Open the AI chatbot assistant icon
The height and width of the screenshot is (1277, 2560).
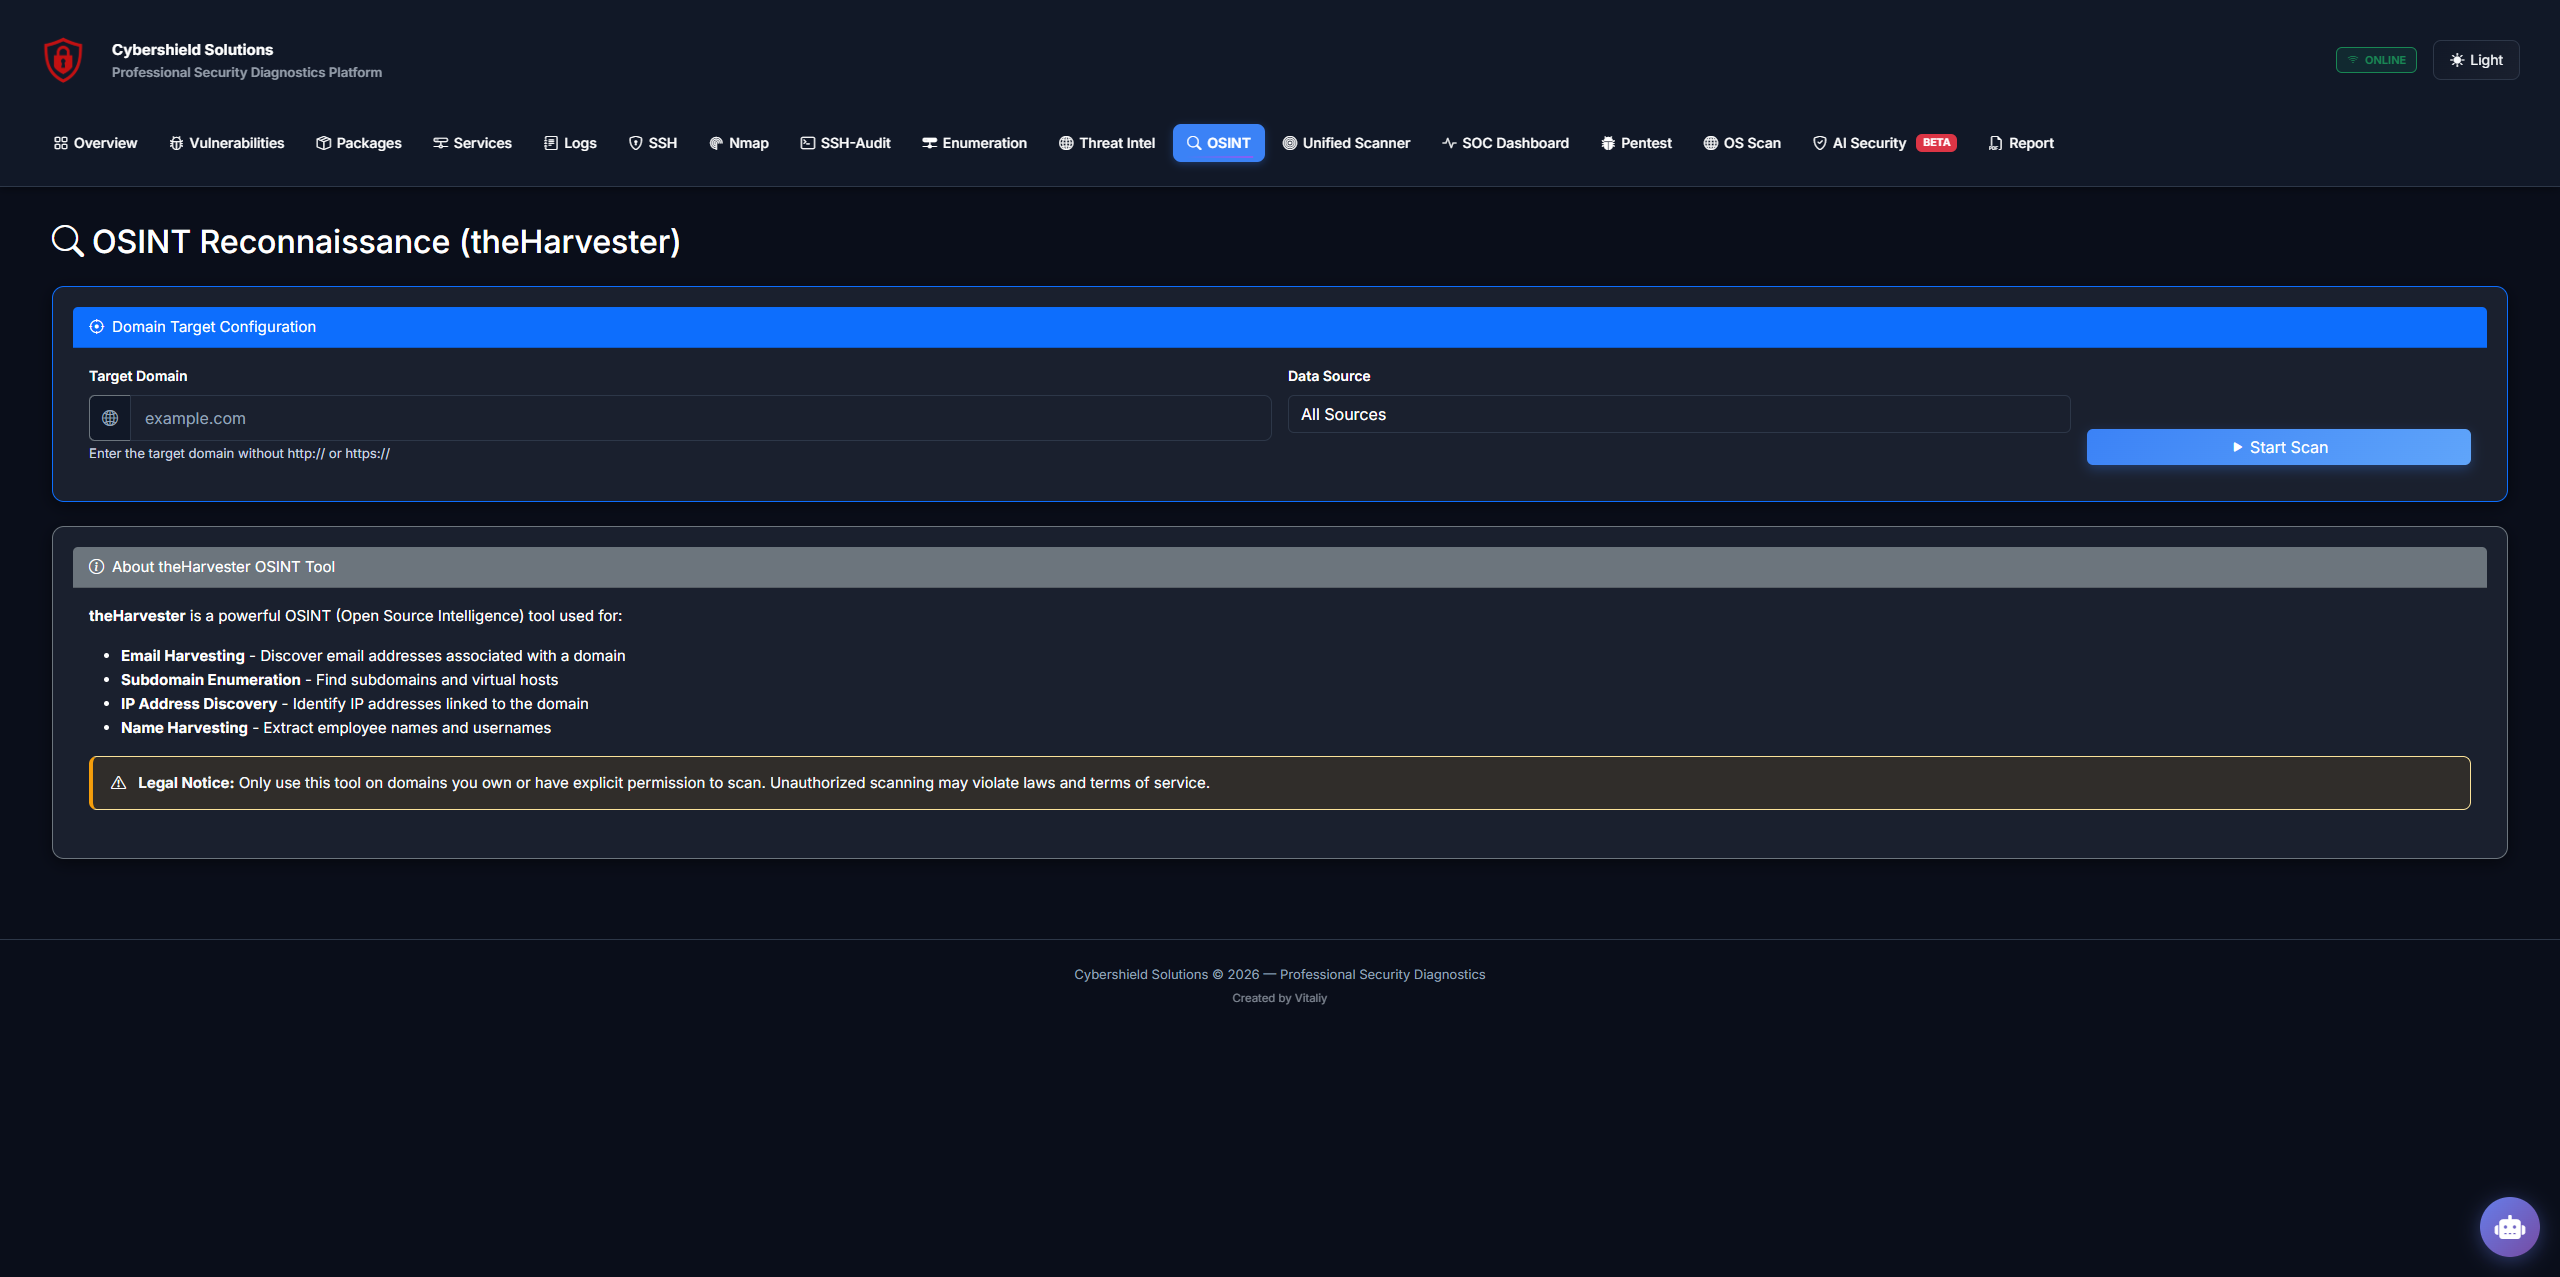tap(2508, 1226)
